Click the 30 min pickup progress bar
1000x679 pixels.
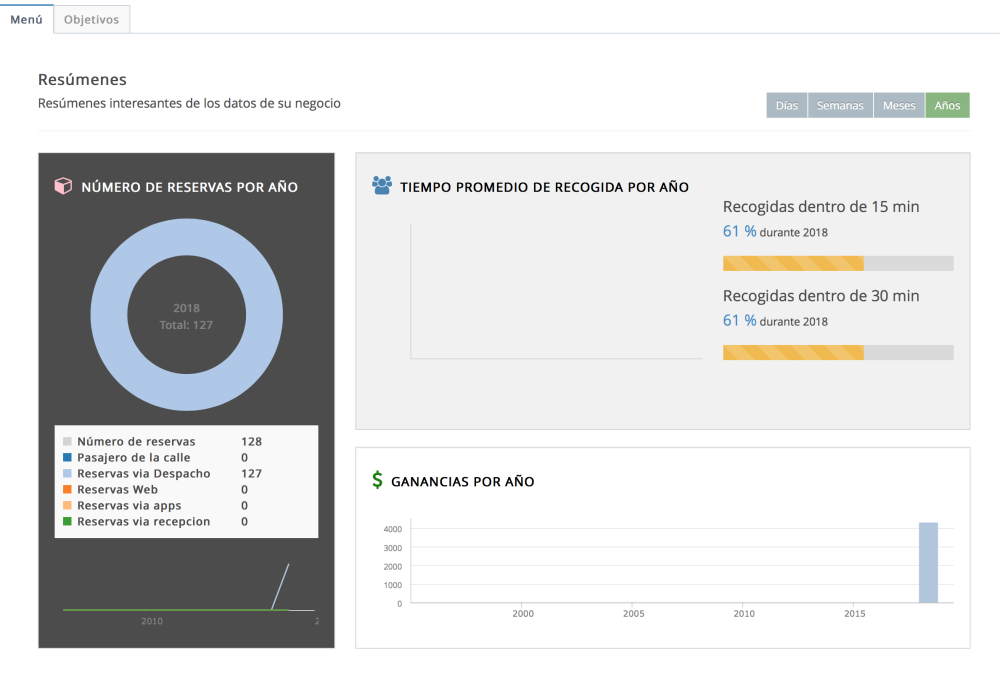[x=838, y=352]
